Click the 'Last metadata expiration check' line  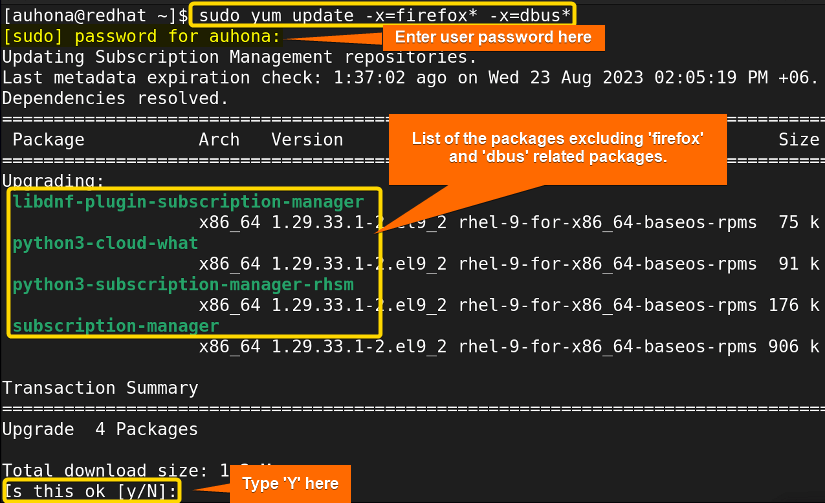pyautogui.click(x=410, y=78)
